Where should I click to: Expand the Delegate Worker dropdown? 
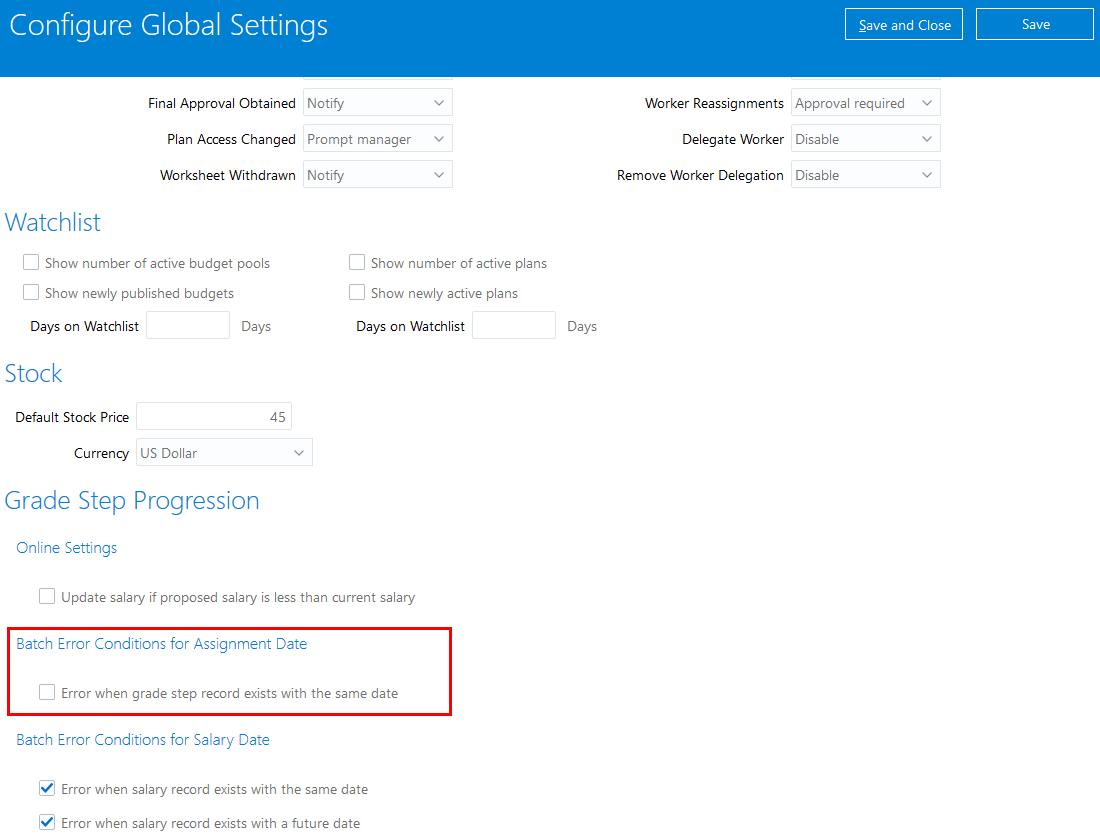pos(865,139)
